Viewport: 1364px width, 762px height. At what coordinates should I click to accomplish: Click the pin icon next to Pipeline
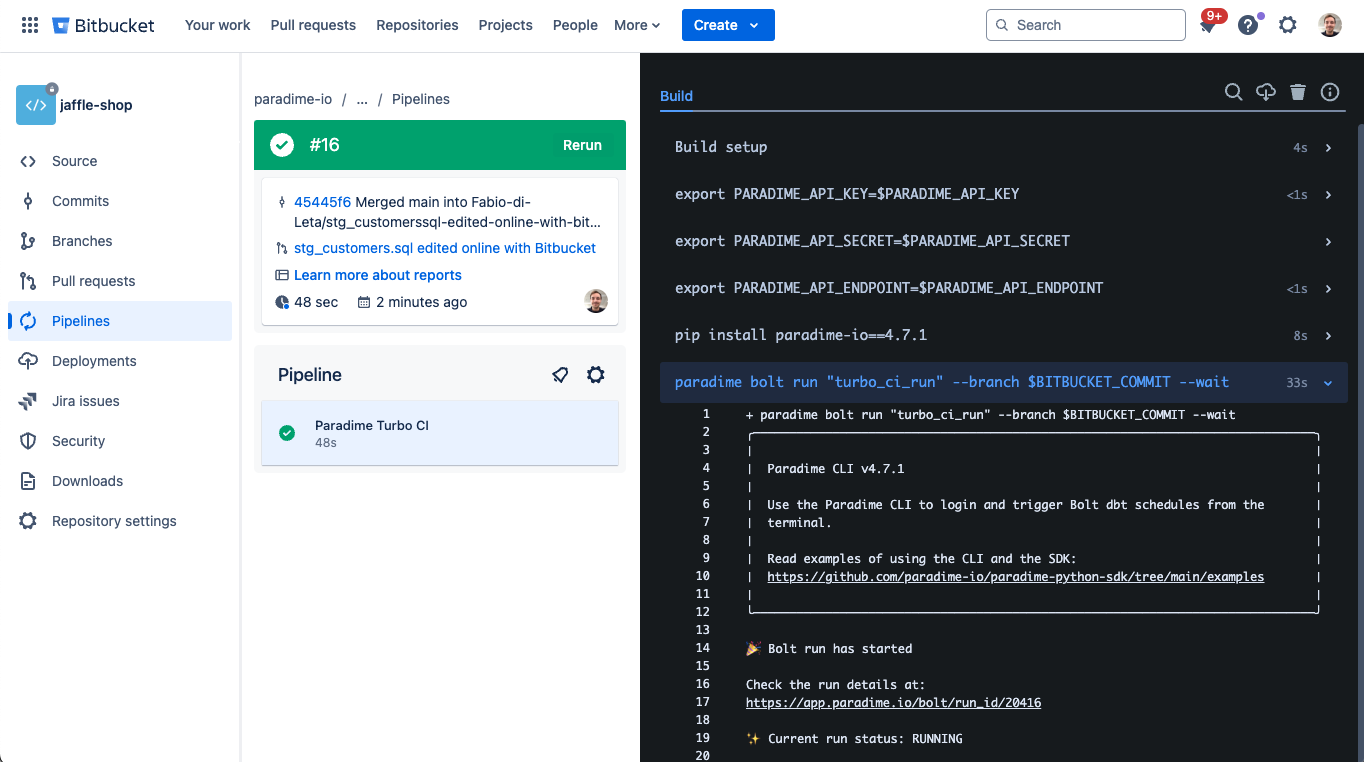(560, 375)
